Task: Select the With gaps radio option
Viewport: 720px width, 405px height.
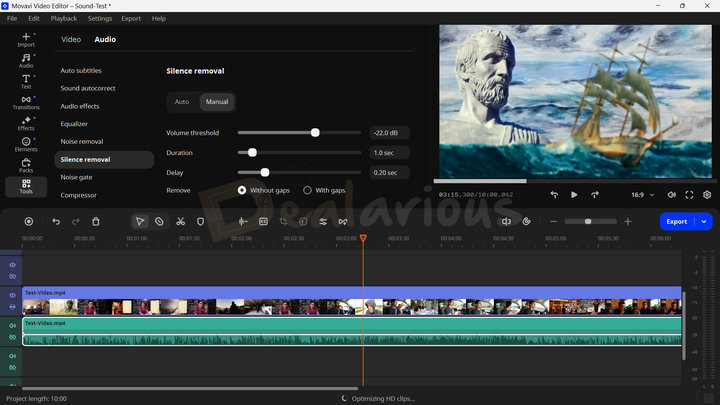Action: click(x=307, y=190)
